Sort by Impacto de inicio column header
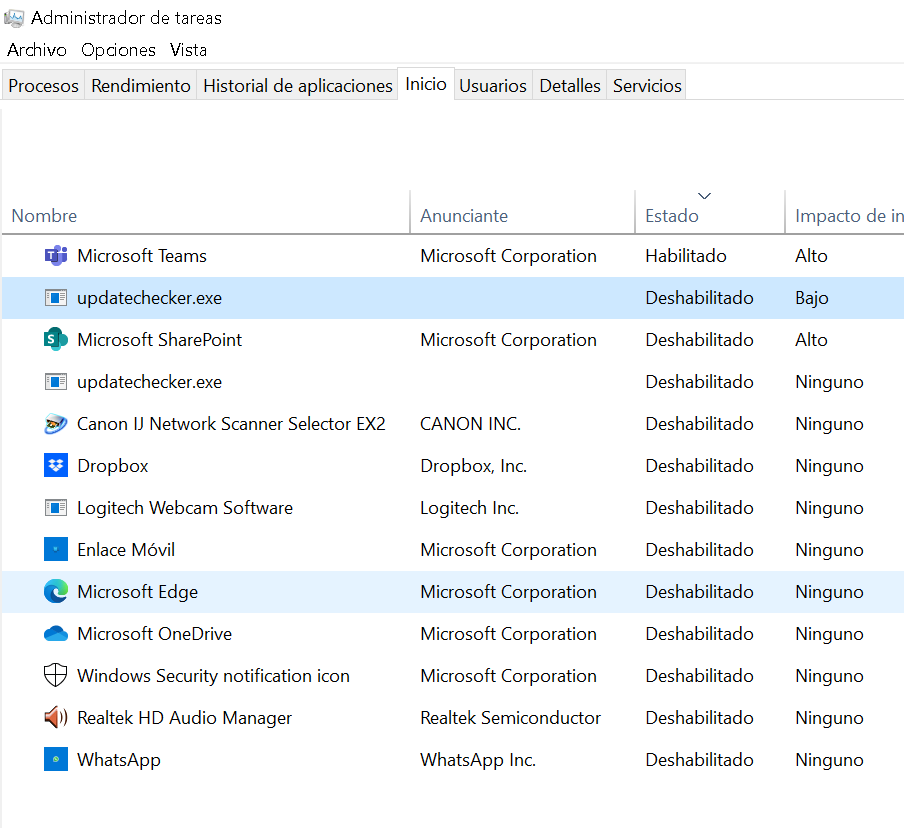The width and height of the screenshot is (904, 828). point(845,212)
